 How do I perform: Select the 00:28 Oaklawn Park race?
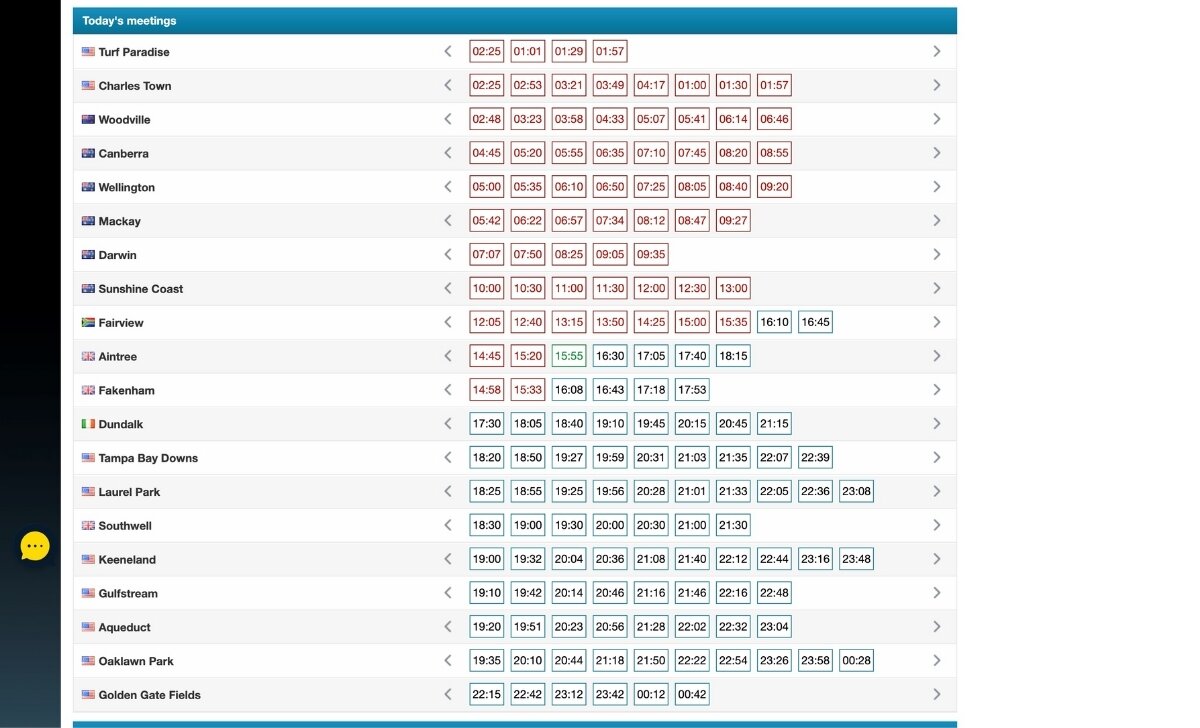coord(856,660)
